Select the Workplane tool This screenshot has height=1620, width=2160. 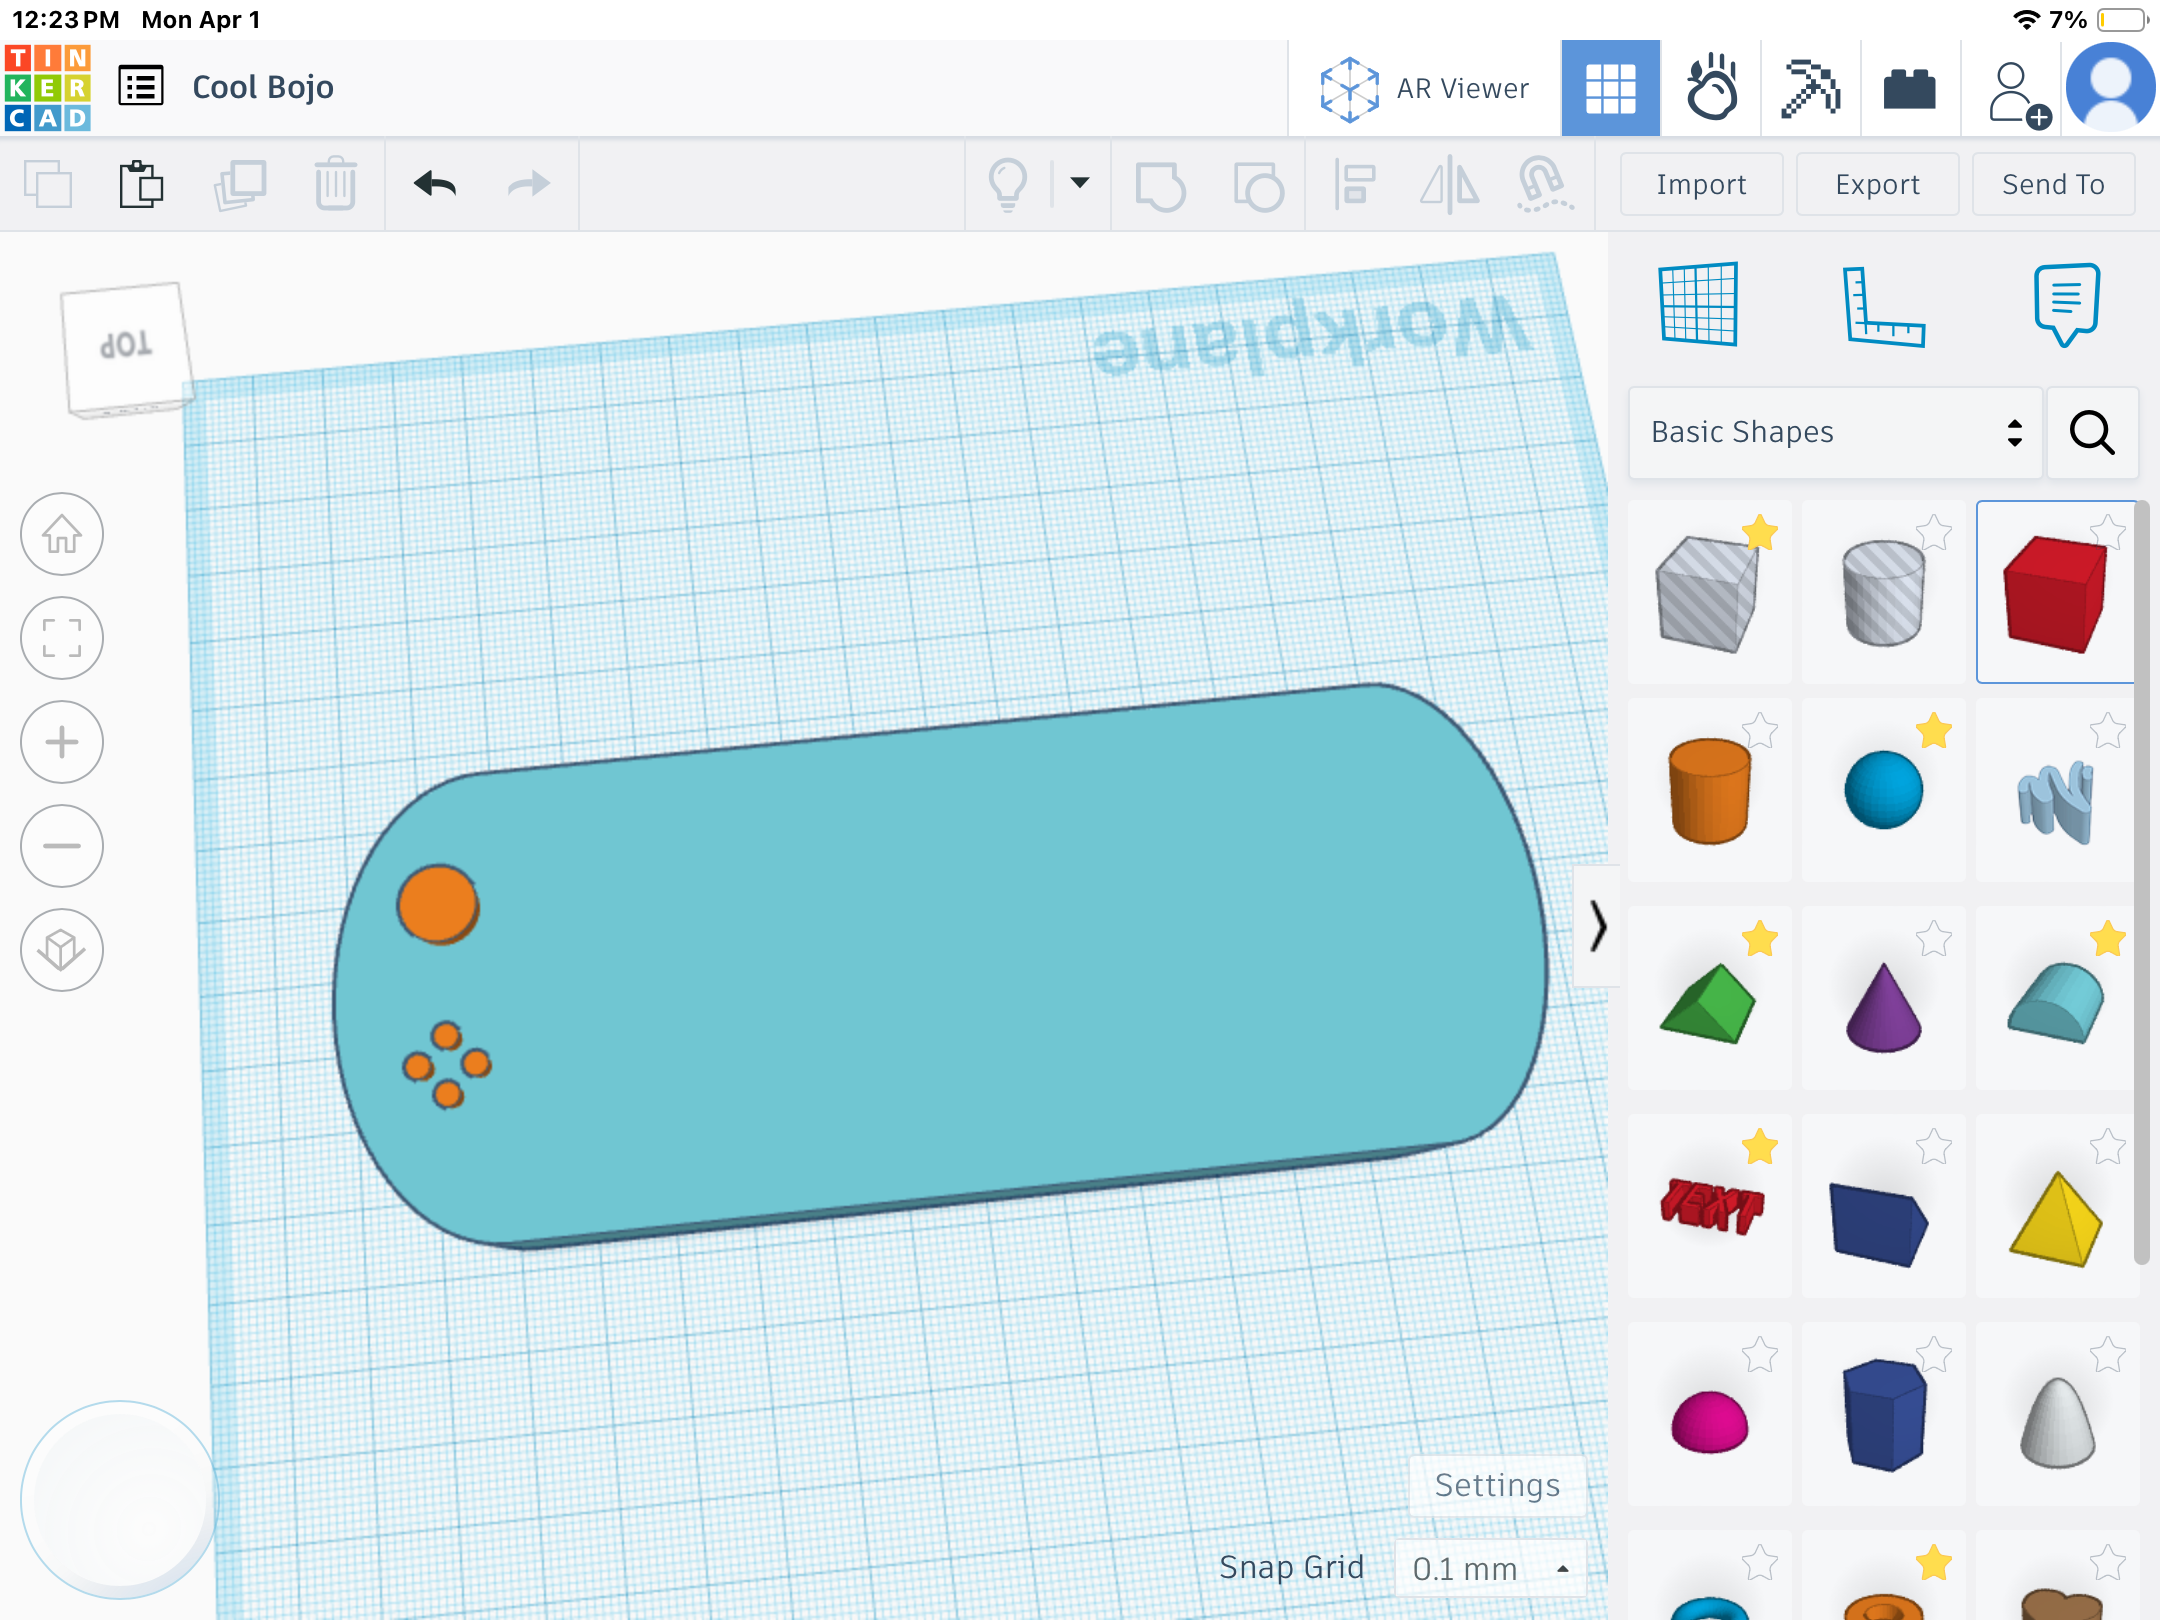tap(1698, 304)
